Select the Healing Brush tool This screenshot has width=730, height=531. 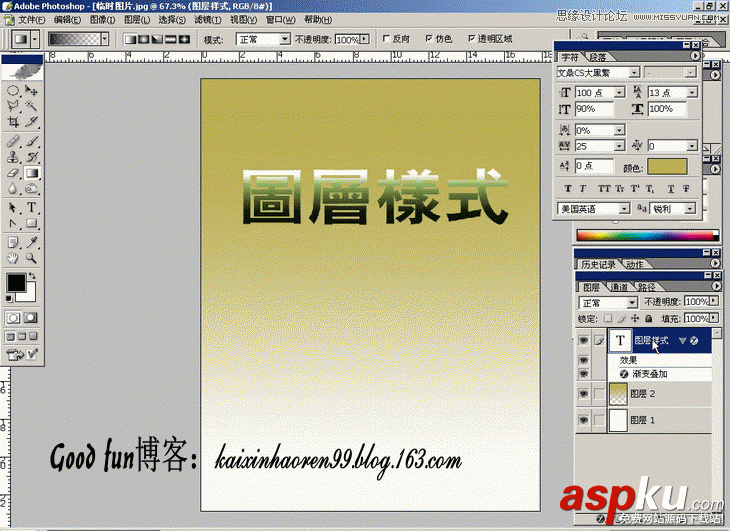(13, 141)
